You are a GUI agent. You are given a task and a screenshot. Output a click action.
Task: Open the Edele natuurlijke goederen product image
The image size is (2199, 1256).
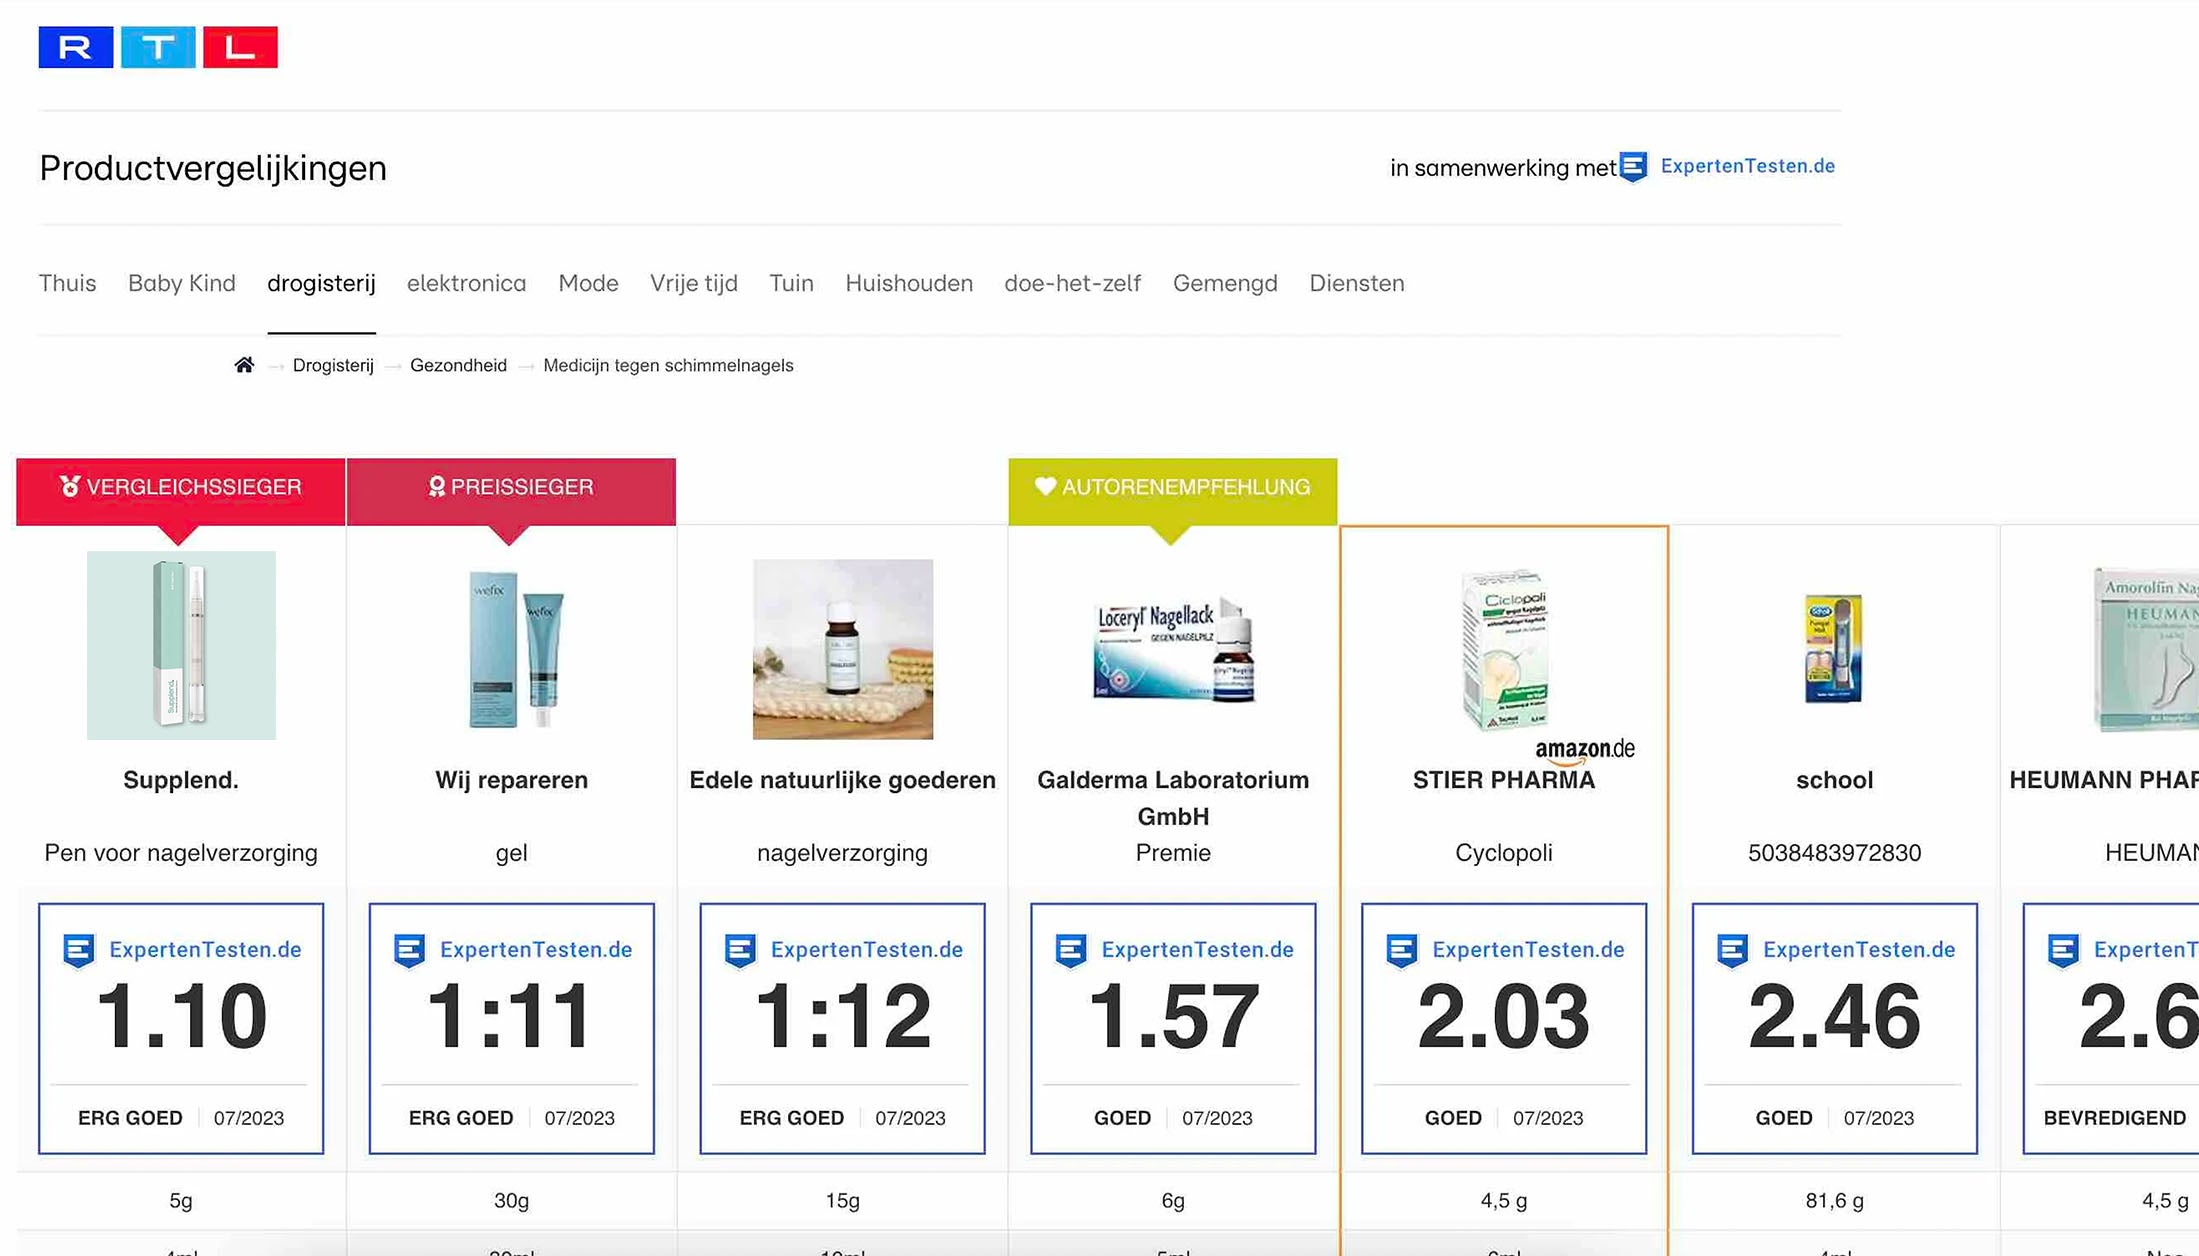(x=843, y=649)
